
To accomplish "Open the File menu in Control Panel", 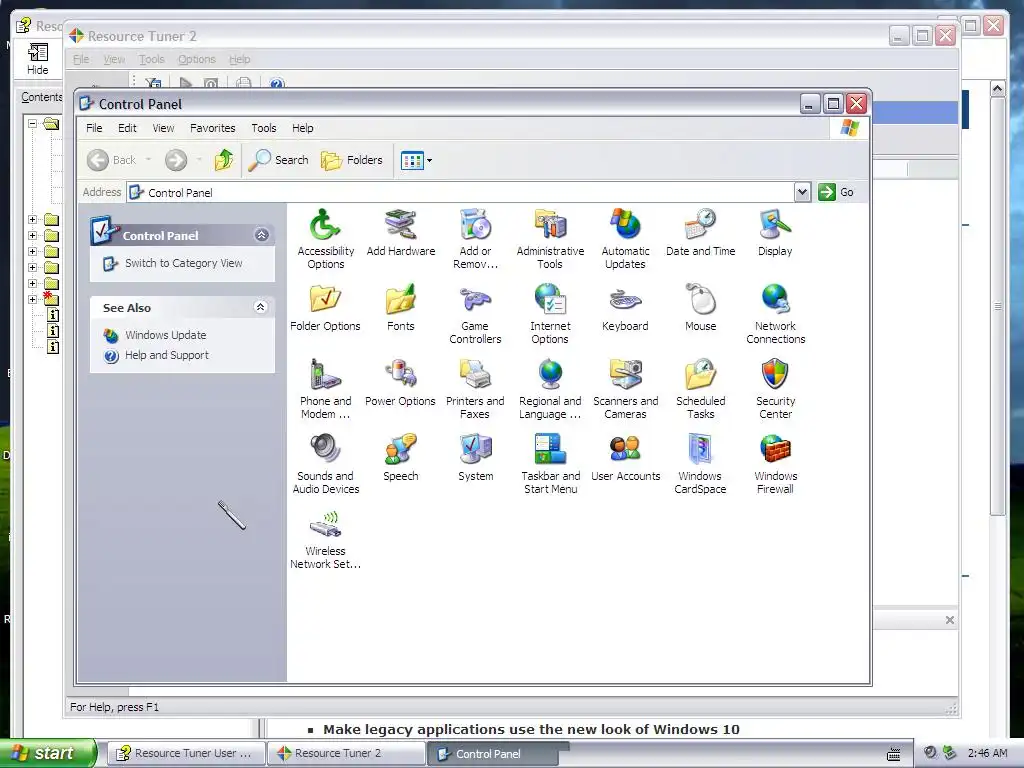I will pos(94,128).
